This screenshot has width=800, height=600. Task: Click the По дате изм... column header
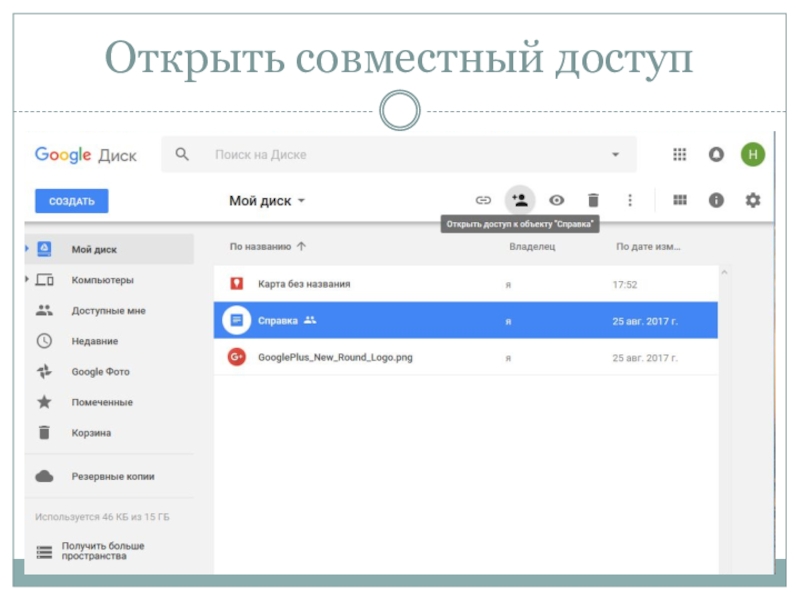tap(648, 246)
